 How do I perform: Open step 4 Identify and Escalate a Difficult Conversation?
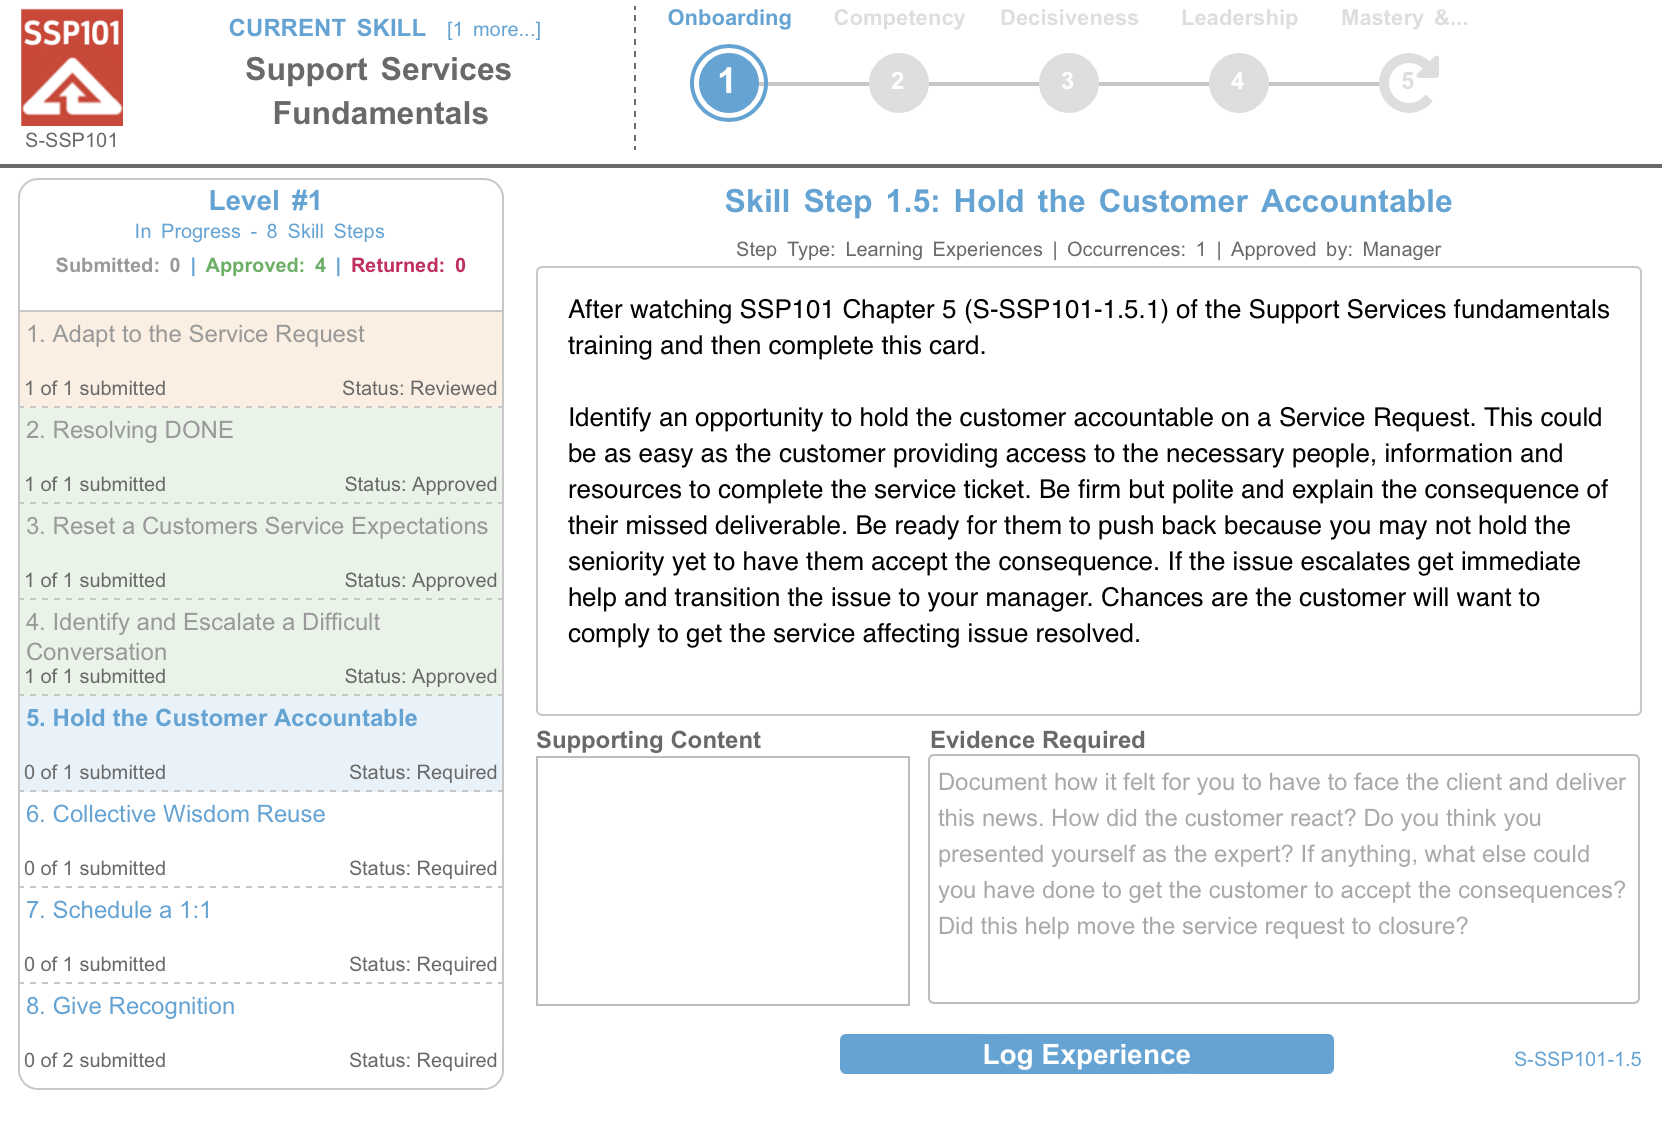pos(261,647)
